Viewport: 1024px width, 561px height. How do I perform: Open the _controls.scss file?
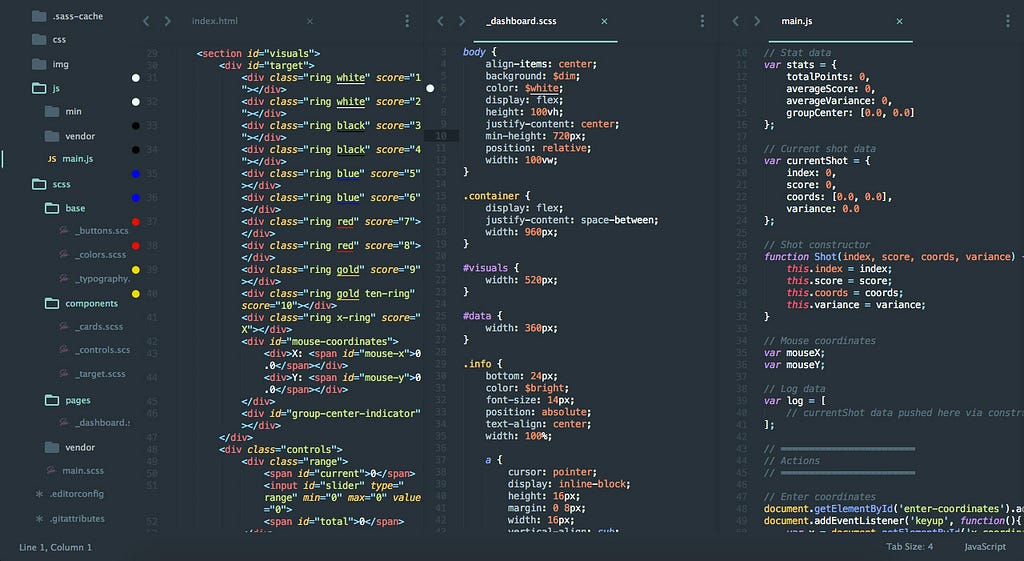click(95, 350)
